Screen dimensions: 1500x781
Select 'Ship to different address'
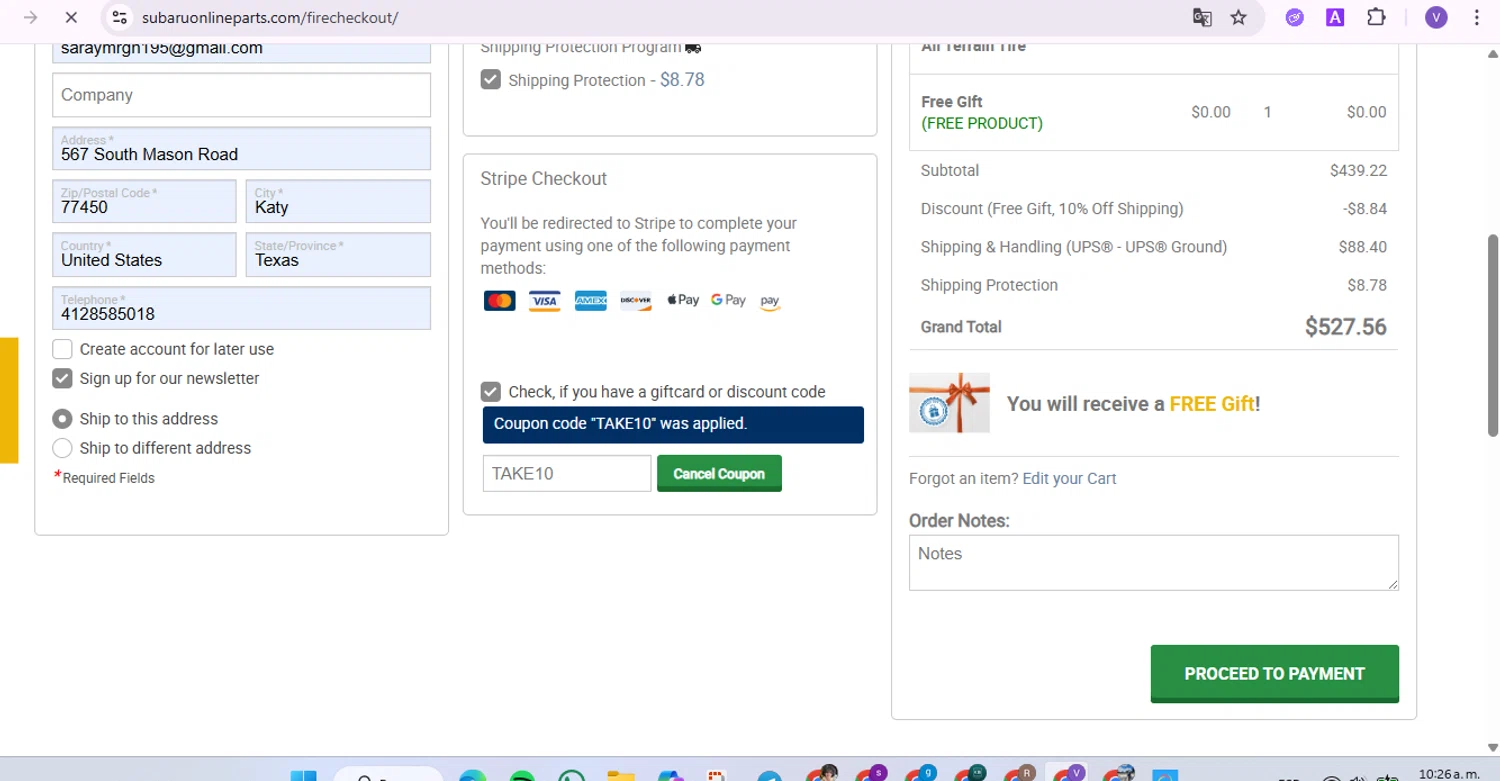62,448
